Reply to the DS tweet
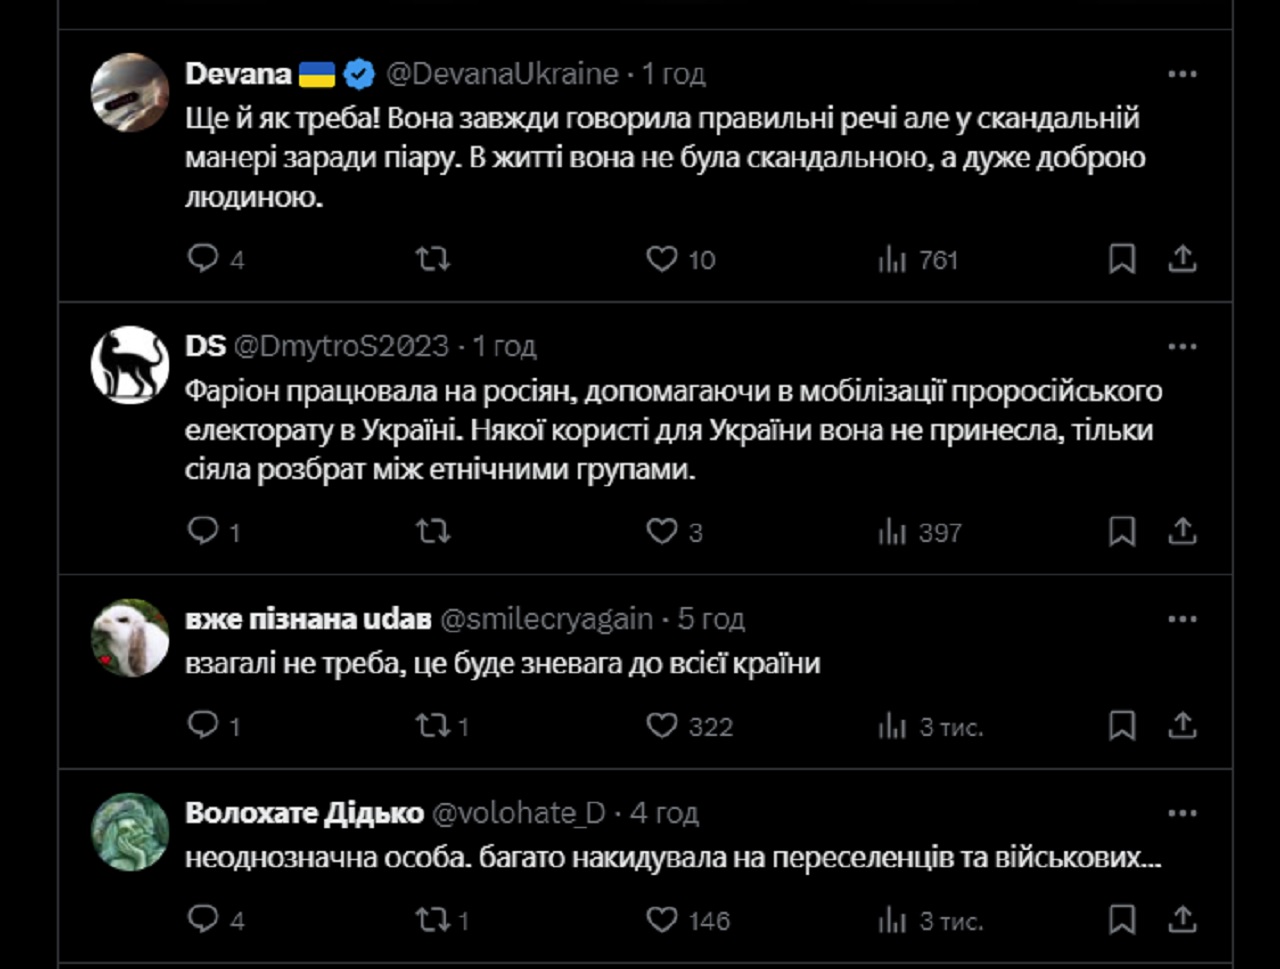1280x969 pixels. (203, 531)
